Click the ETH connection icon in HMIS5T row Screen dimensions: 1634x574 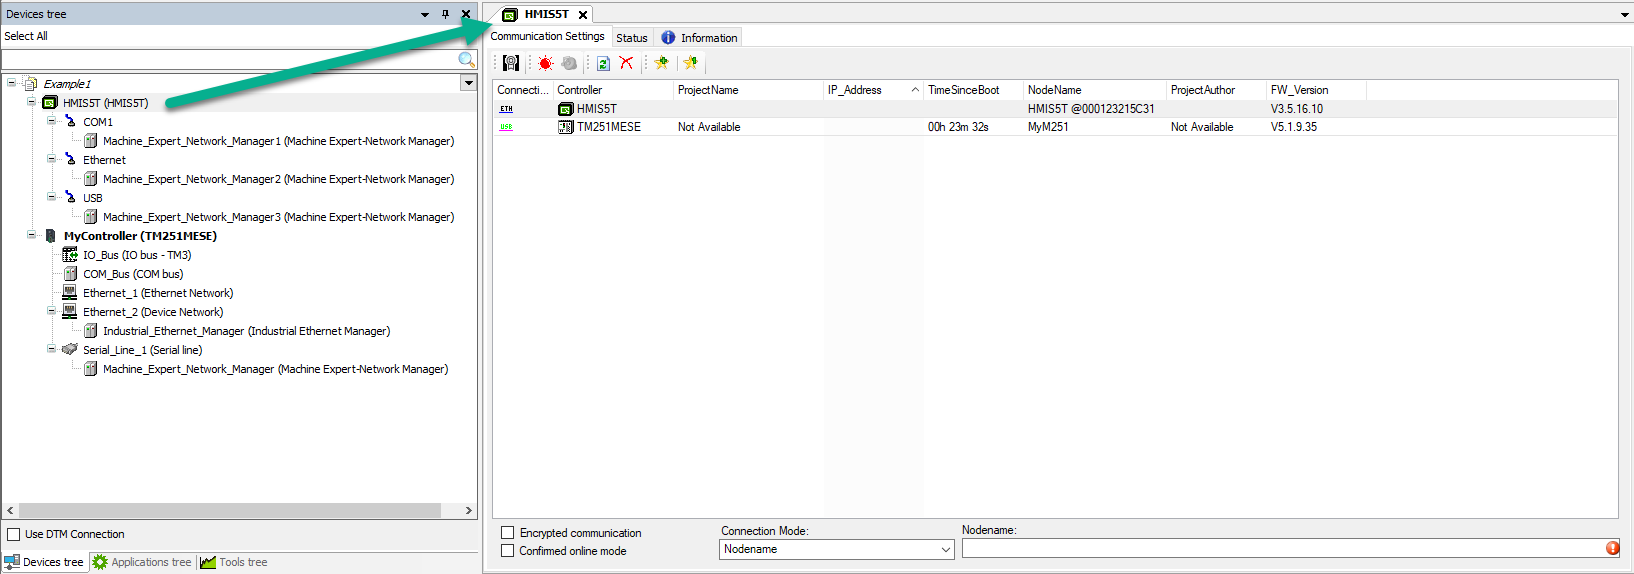tap(507, 109)
